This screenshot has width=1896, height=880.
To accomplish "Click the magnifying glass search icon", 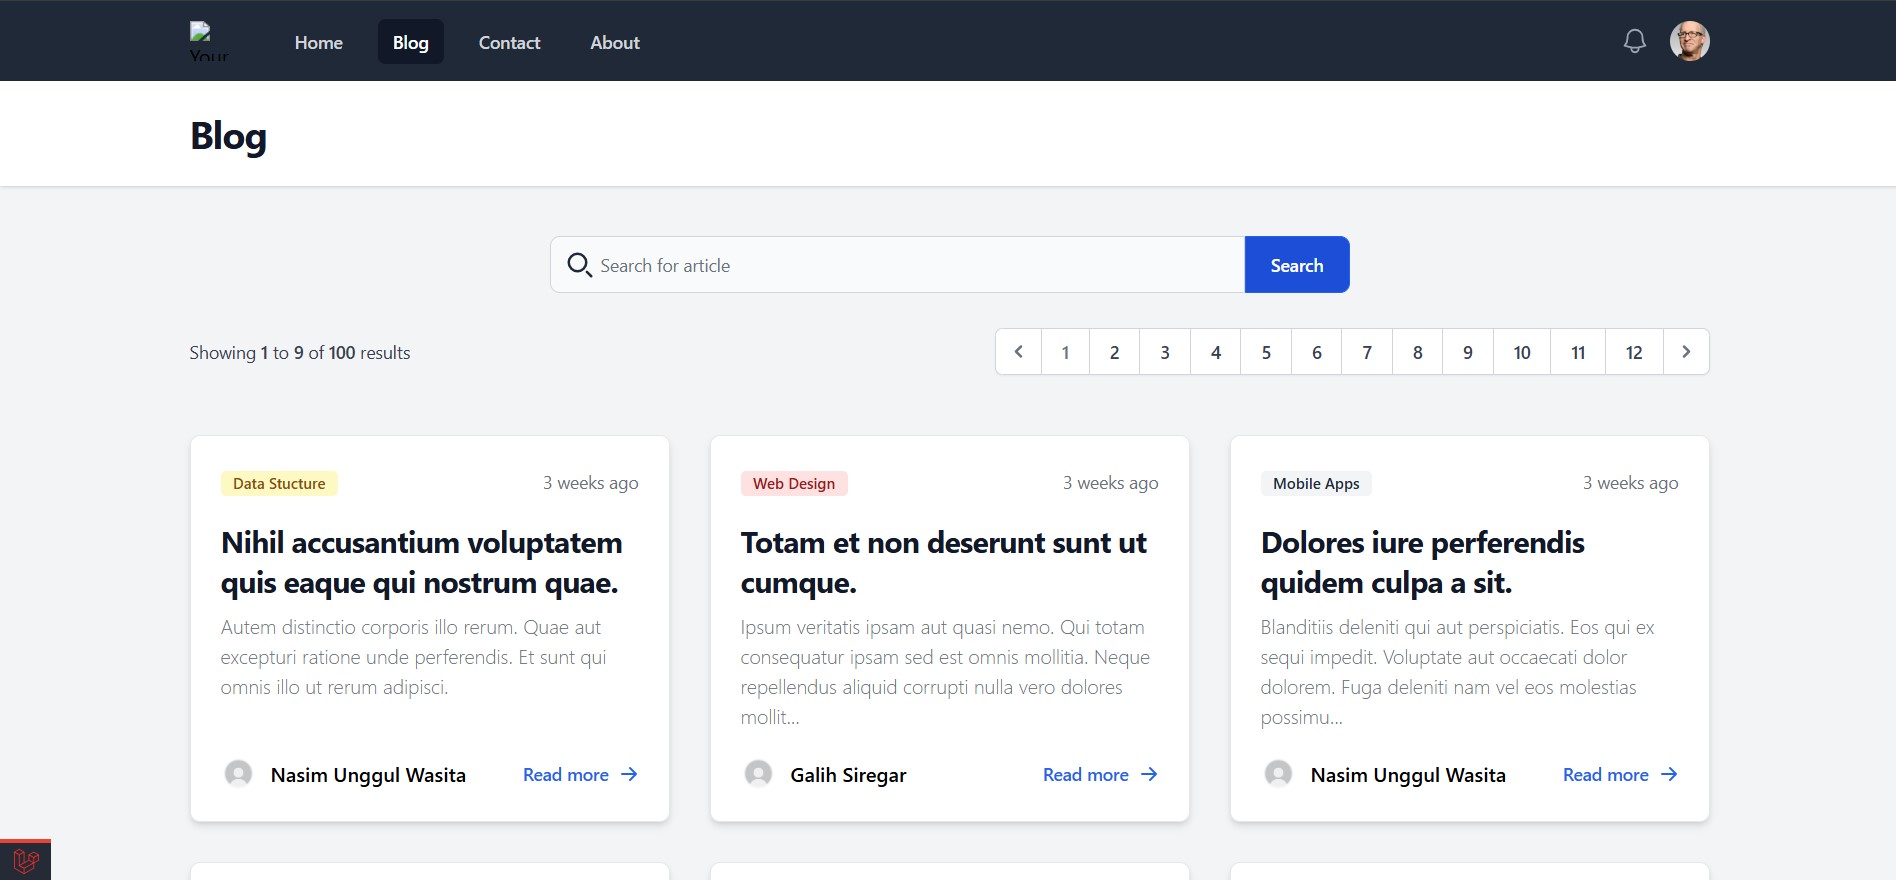I will pyautogui.click(x=579, y=265).
